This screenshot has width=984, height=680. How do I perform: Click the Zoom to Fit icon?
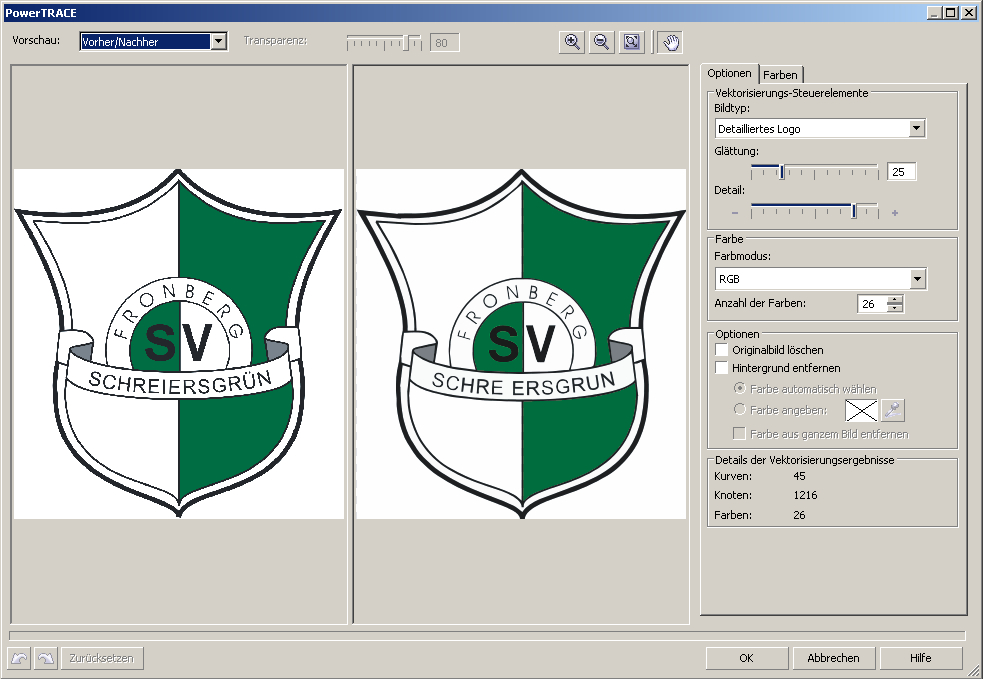tap(631, 42)
